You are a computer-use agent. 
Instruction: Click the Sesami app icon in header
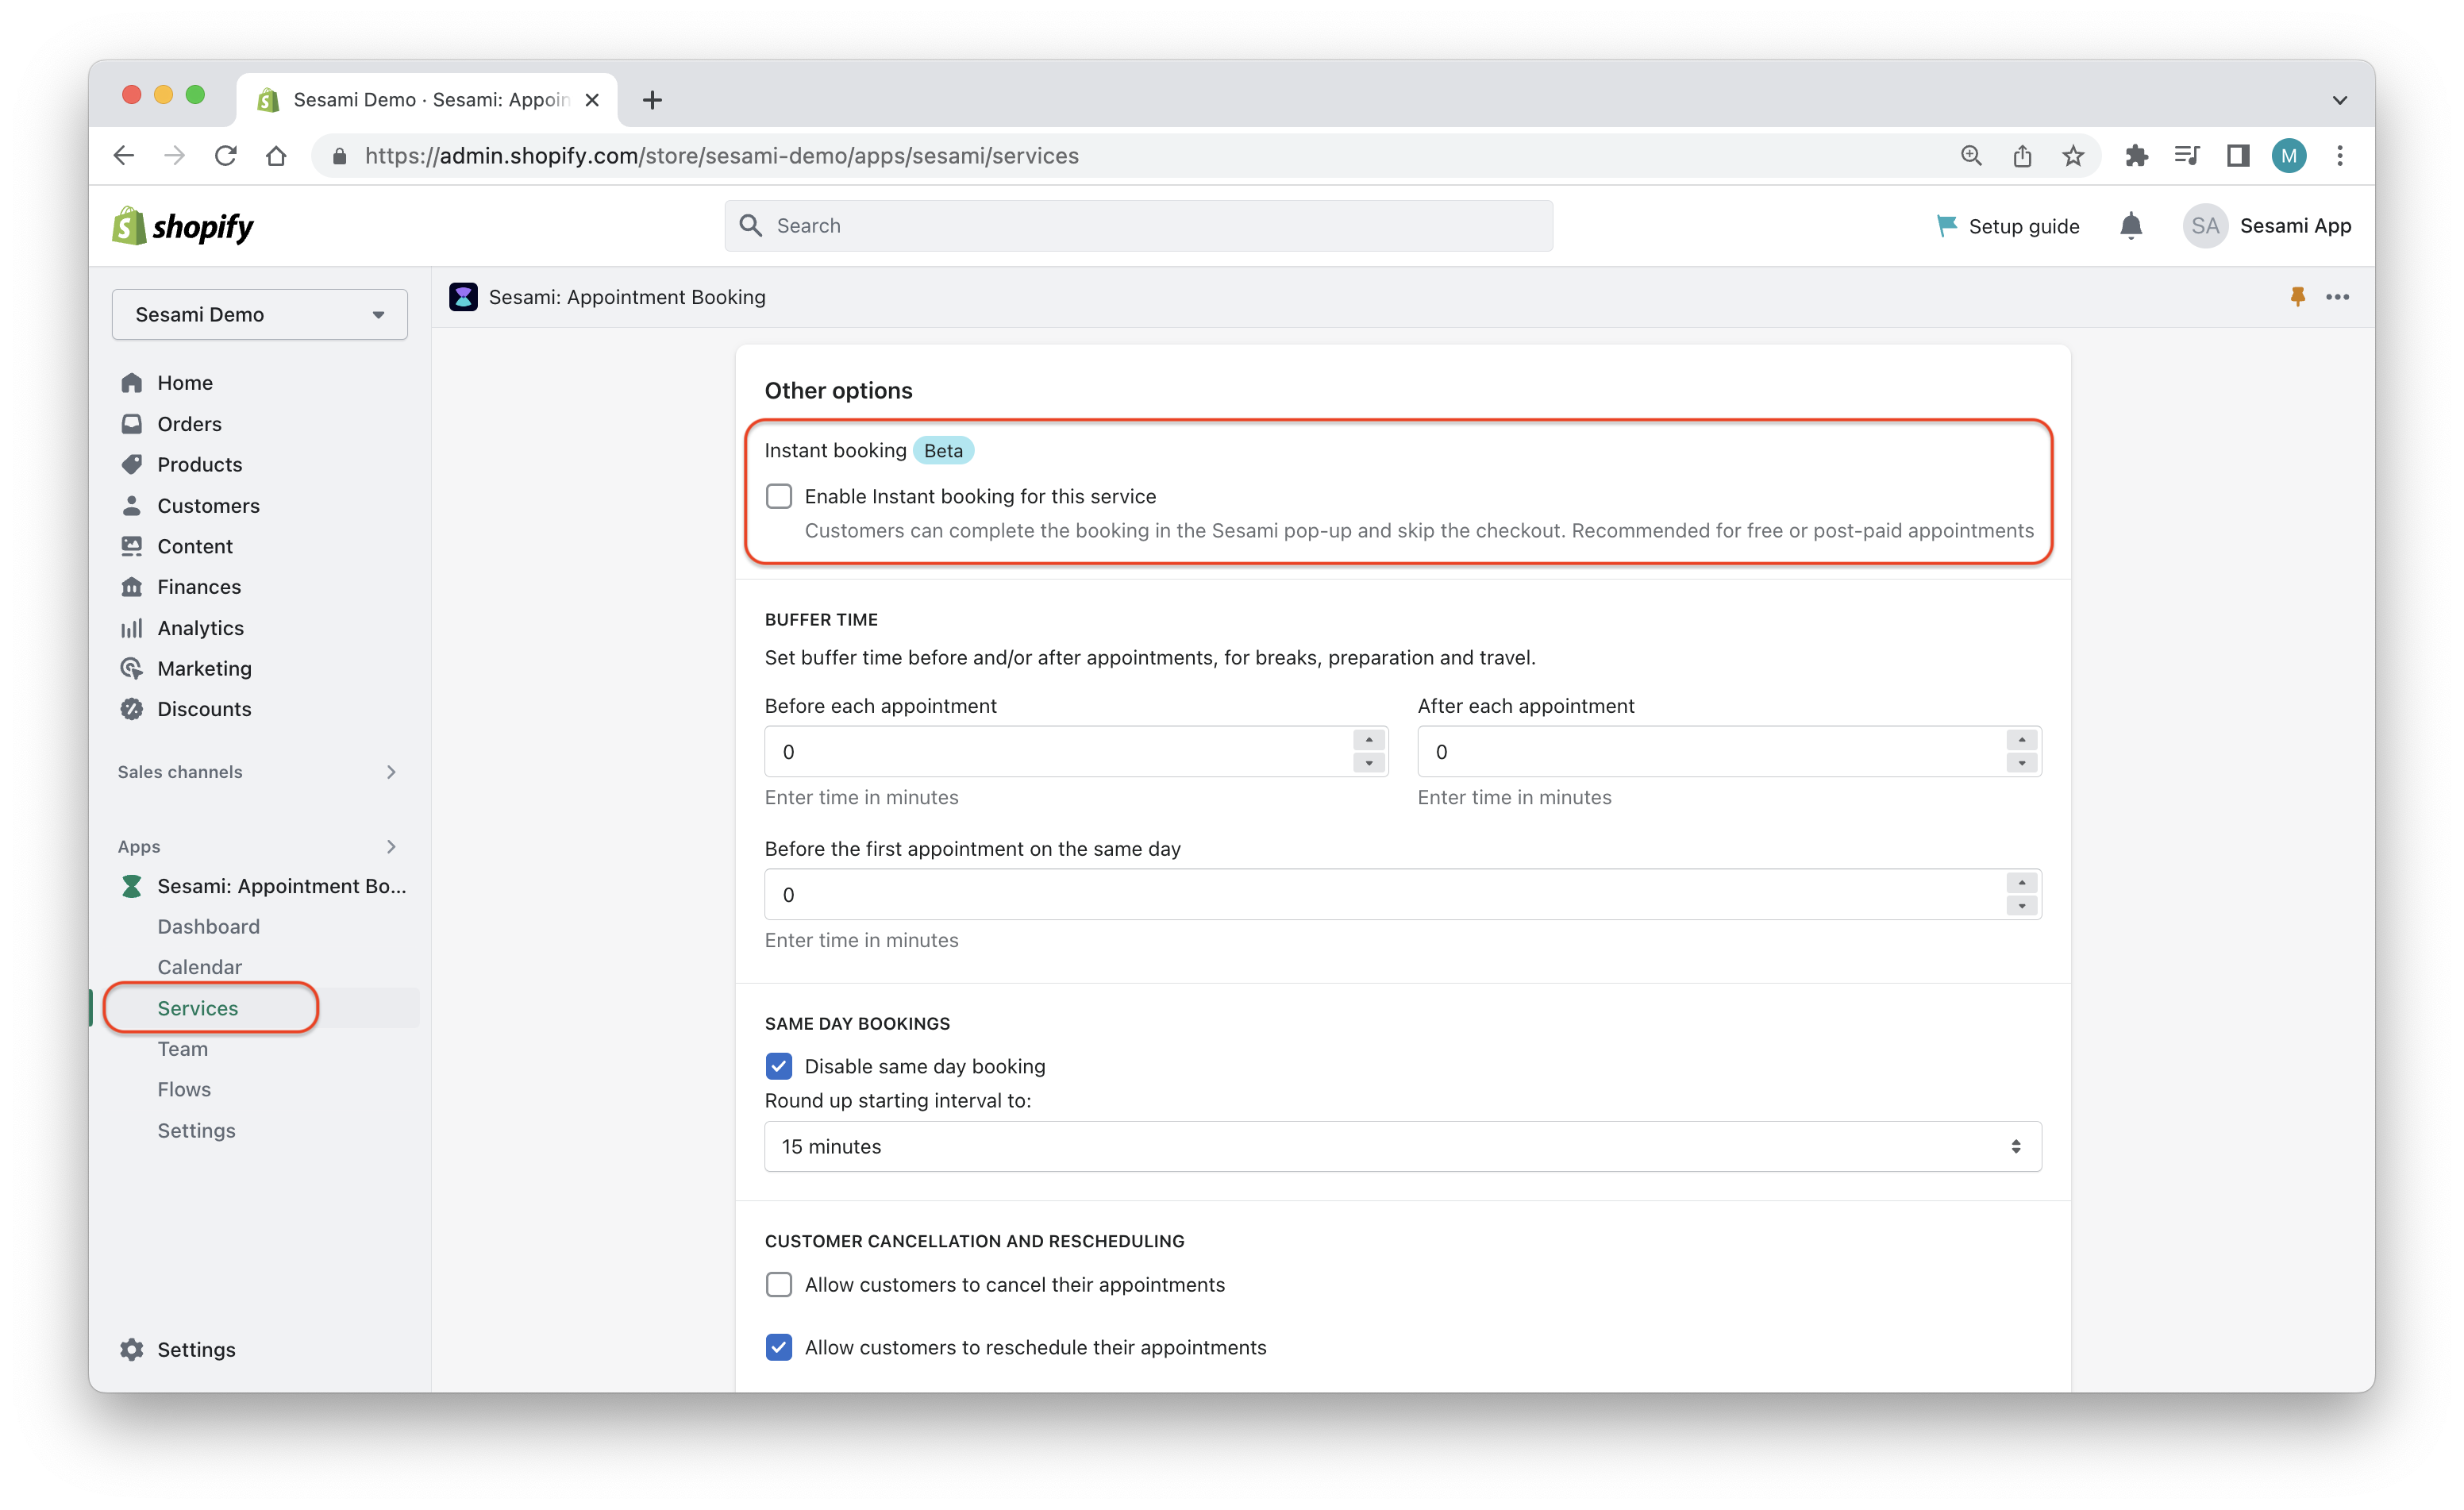tap(463, 297)
